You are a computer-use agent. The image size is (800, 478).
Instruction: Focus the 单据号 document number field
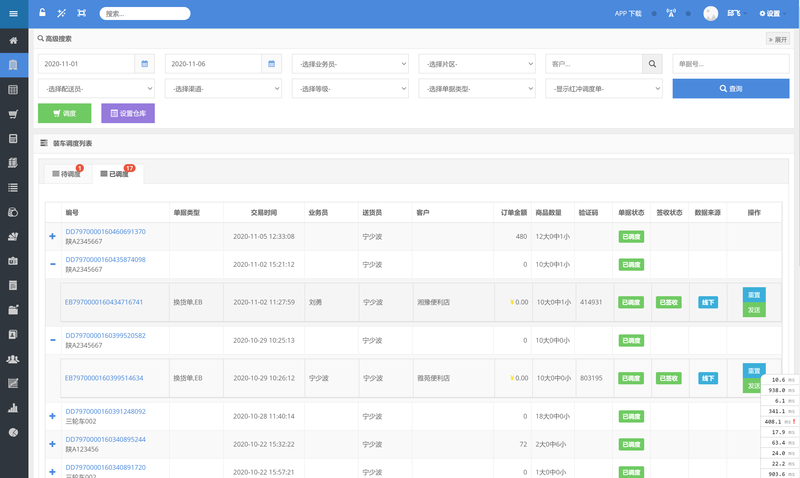(x=731, y=64)
